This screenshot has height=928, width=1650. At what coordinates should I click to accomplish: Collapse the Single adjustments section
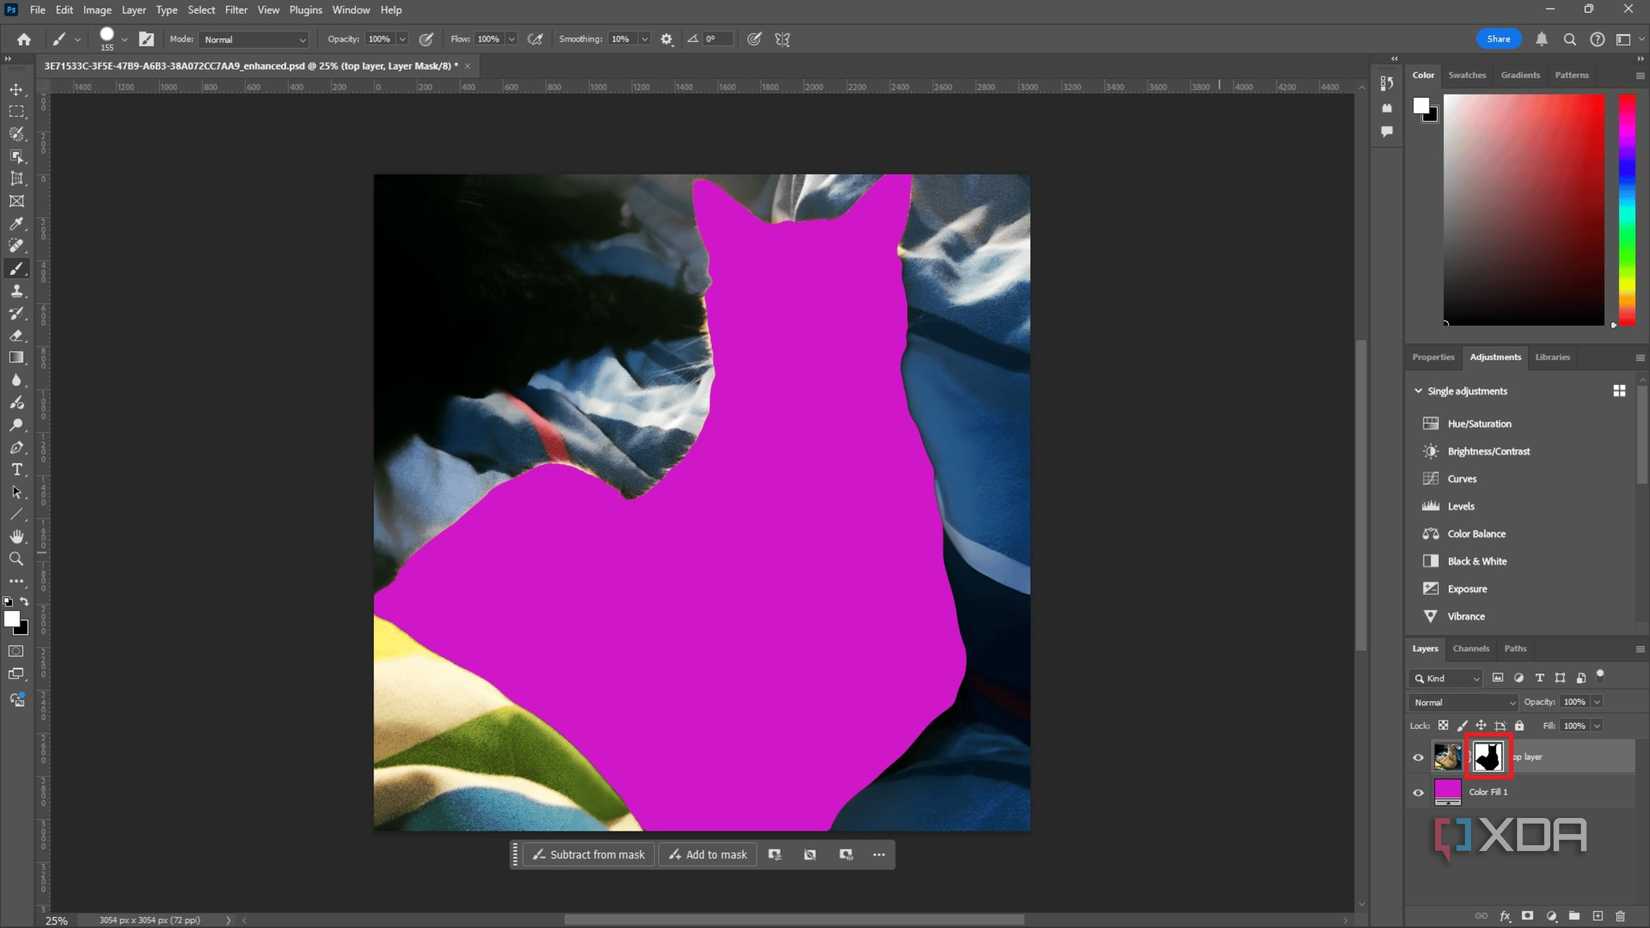click(1418, 390)
